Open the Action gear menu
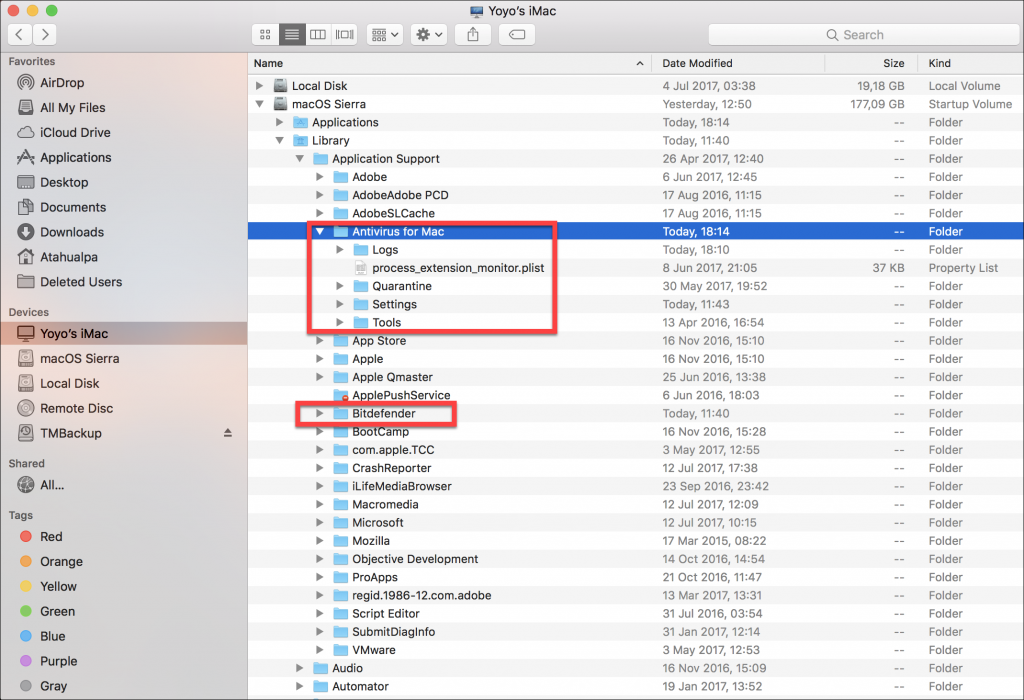The height and width of the screenshot is (700, 1024). [429, 35]
